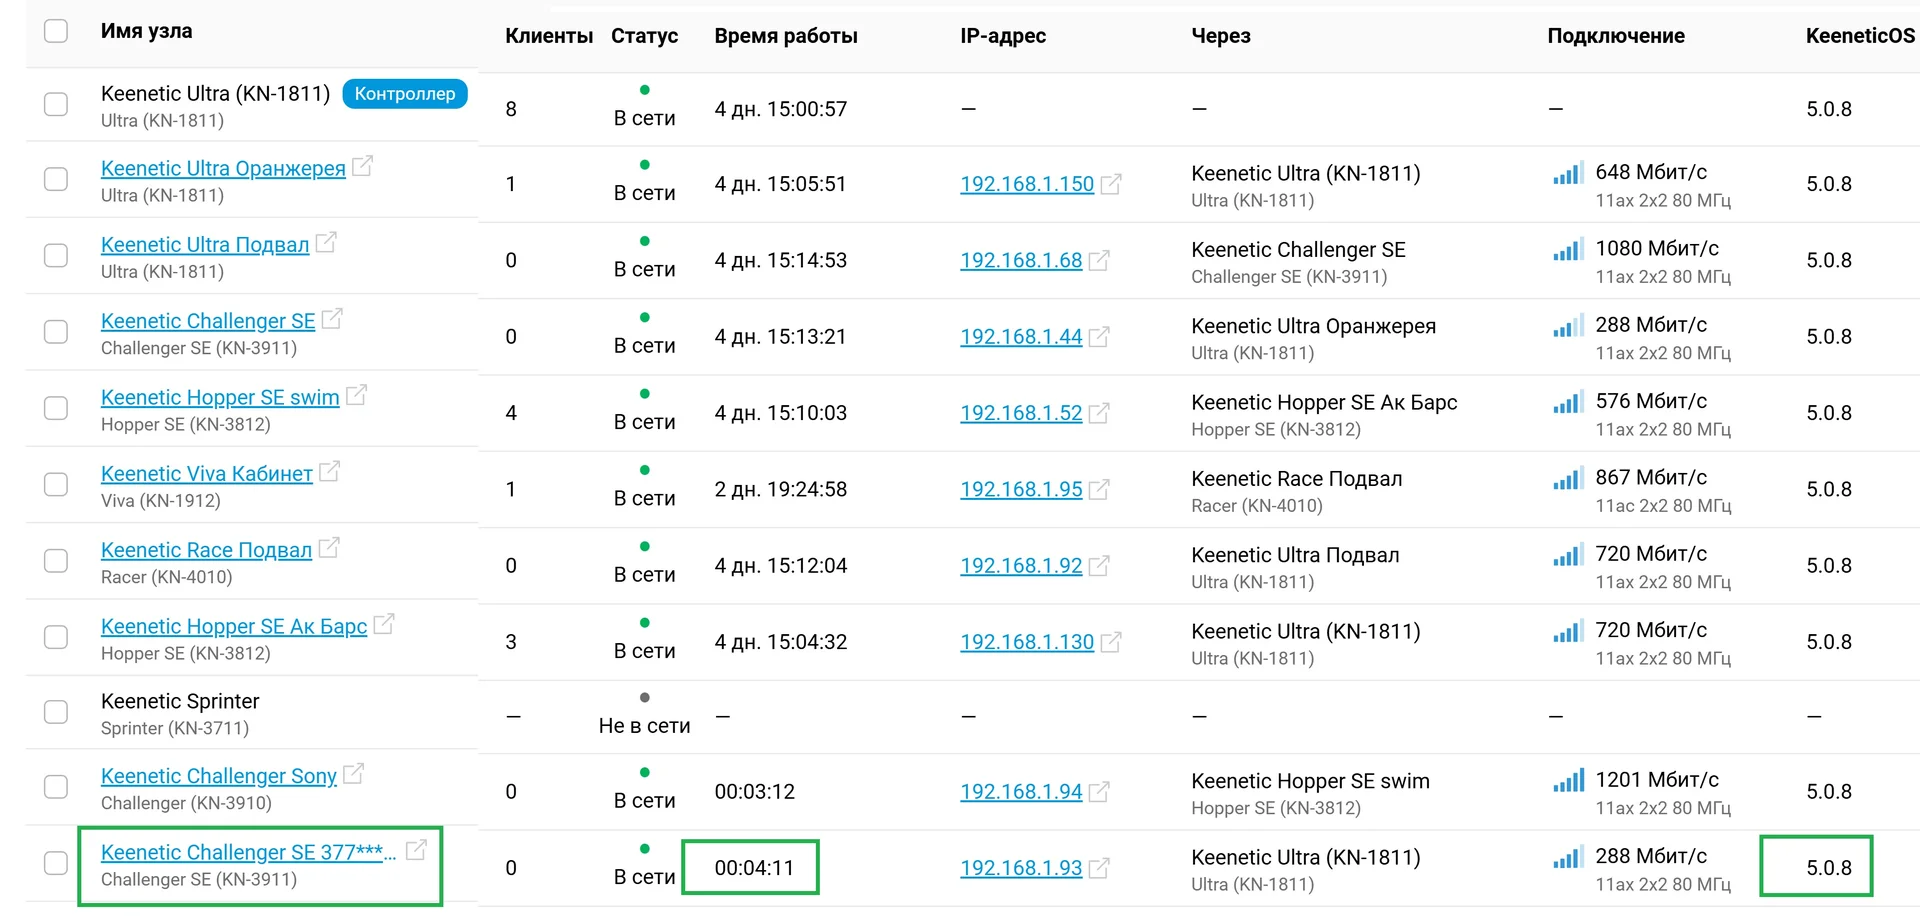The image size is (1920, 916).
Task: Click the KeeneticOS column header
Action: coord(1860,36)
